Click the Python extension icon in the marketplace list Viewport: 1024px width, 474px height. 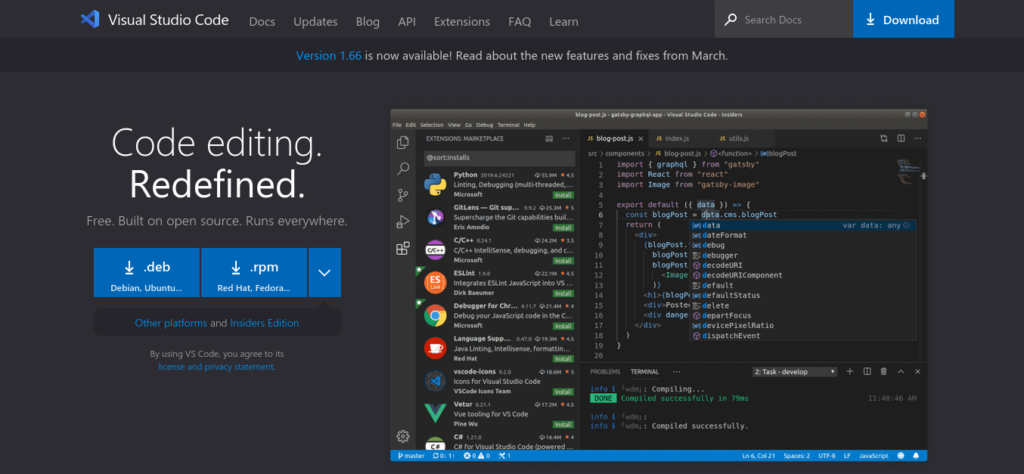pyautogui.click(x=435, y=186)
